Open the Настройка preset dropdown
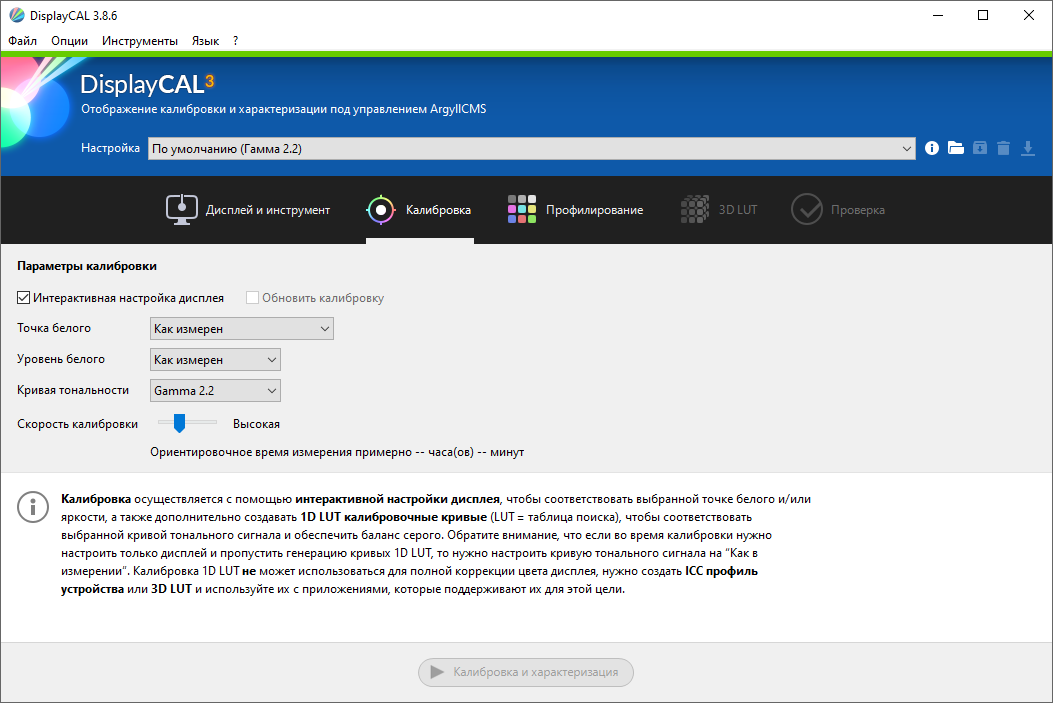Image resolution: width=1053 pixels, height=703 pixels. click(x=532, y=148)
